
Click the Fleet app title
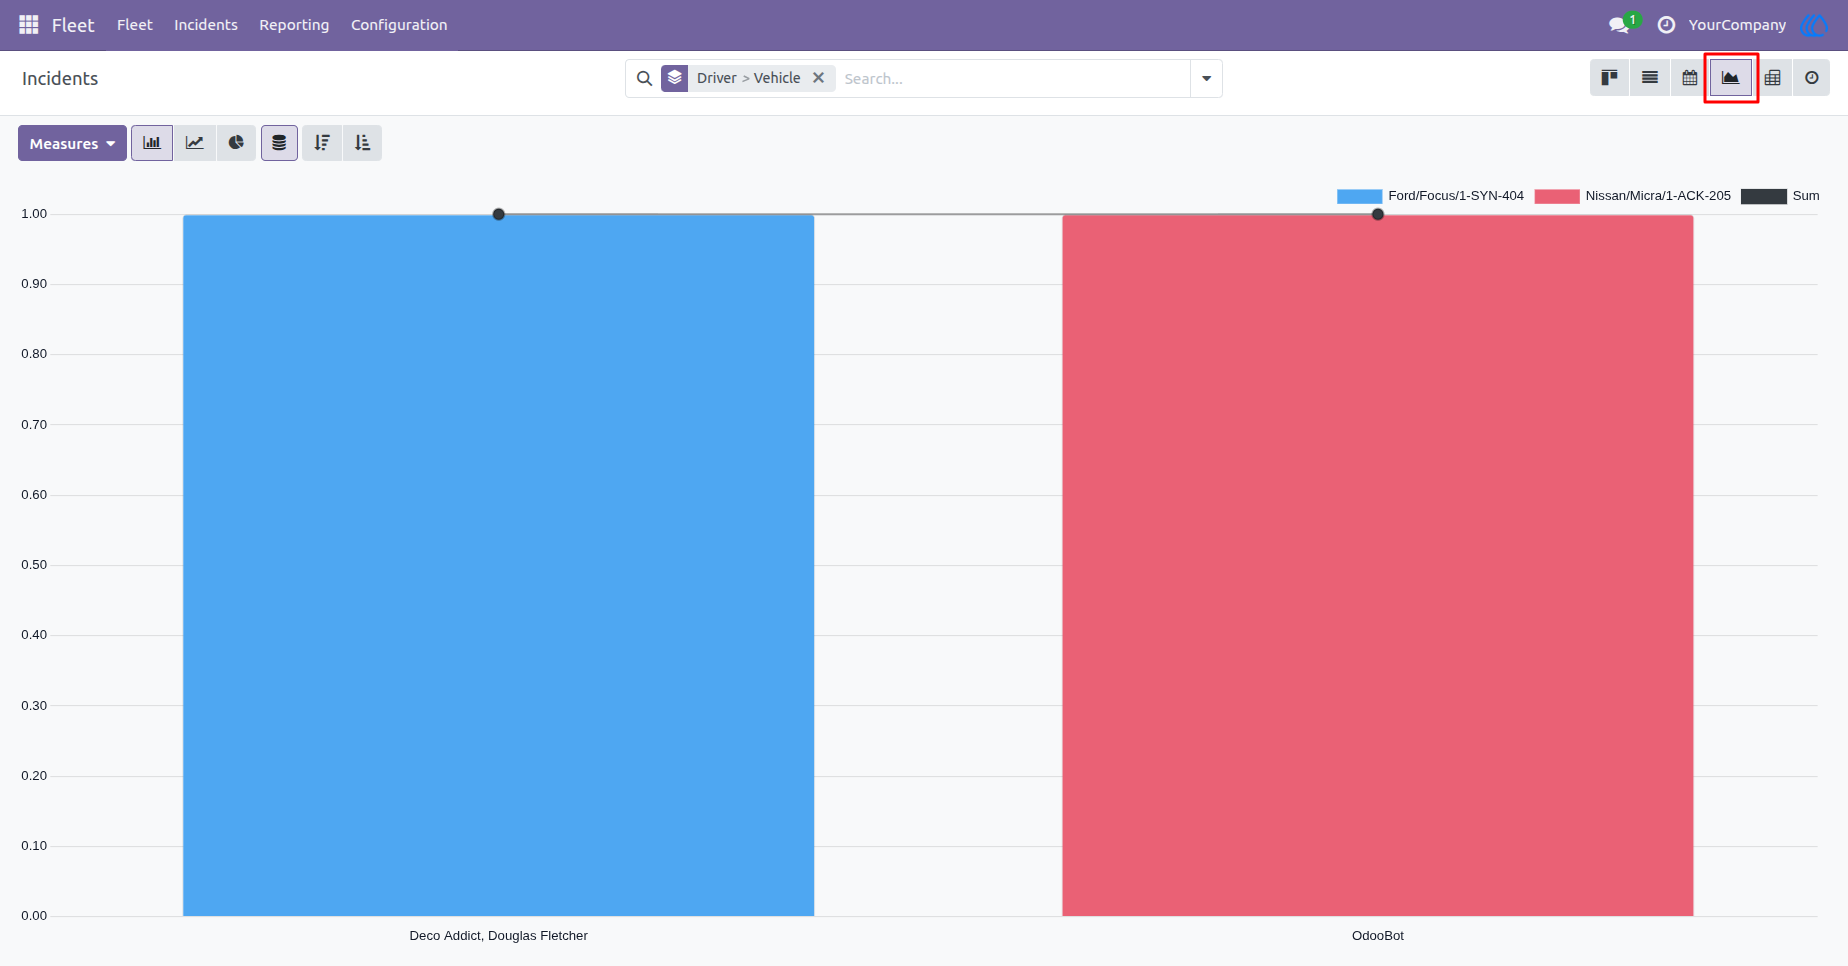73,25
